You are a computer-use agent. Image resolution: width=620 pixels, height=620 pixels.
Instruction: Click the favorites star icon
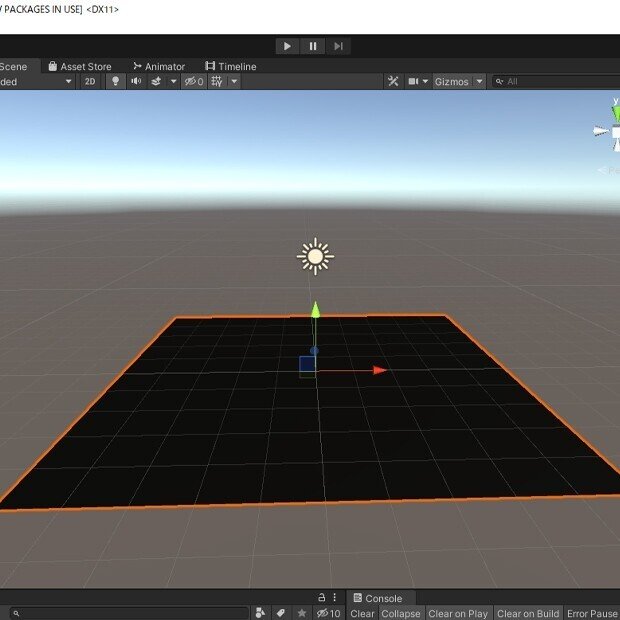302,613
